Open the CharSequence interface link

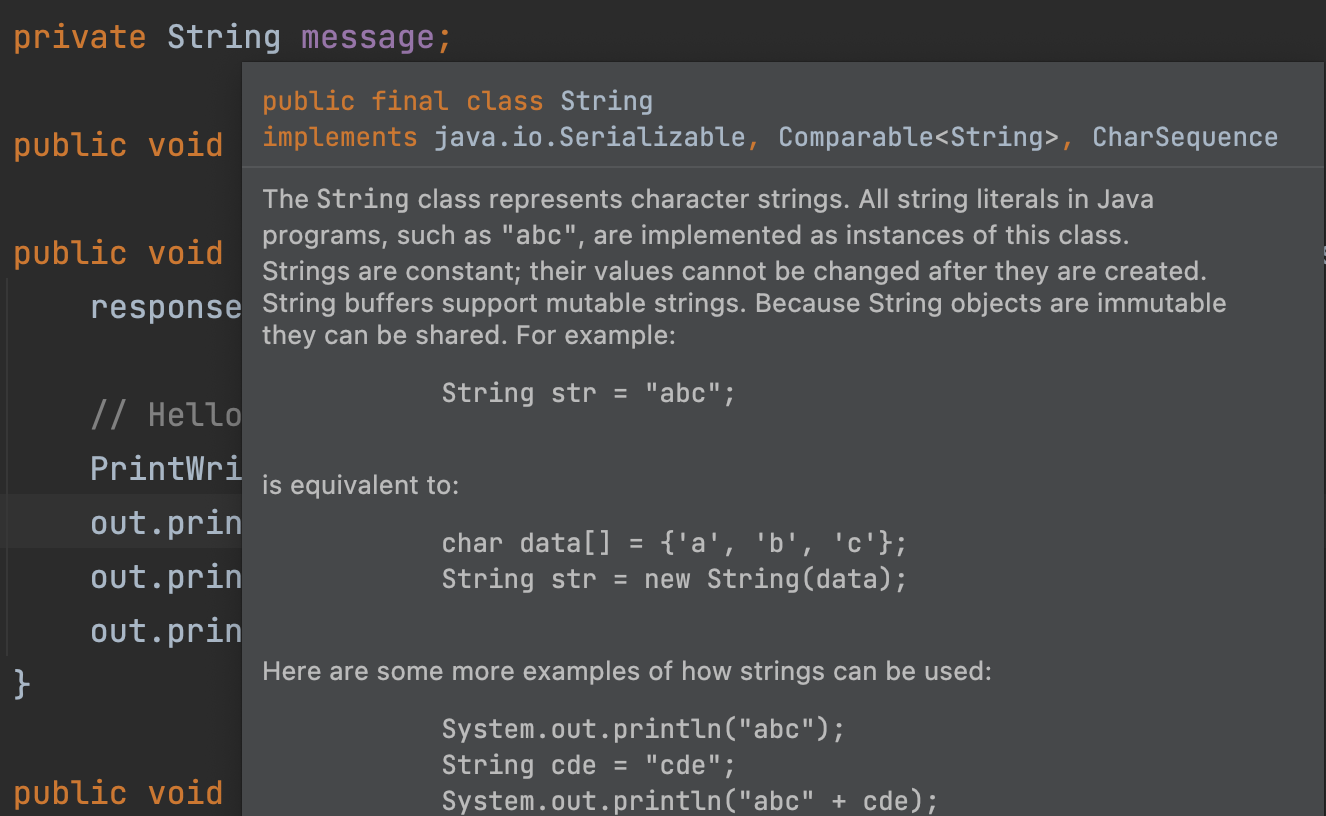[x=1184, y=137]
